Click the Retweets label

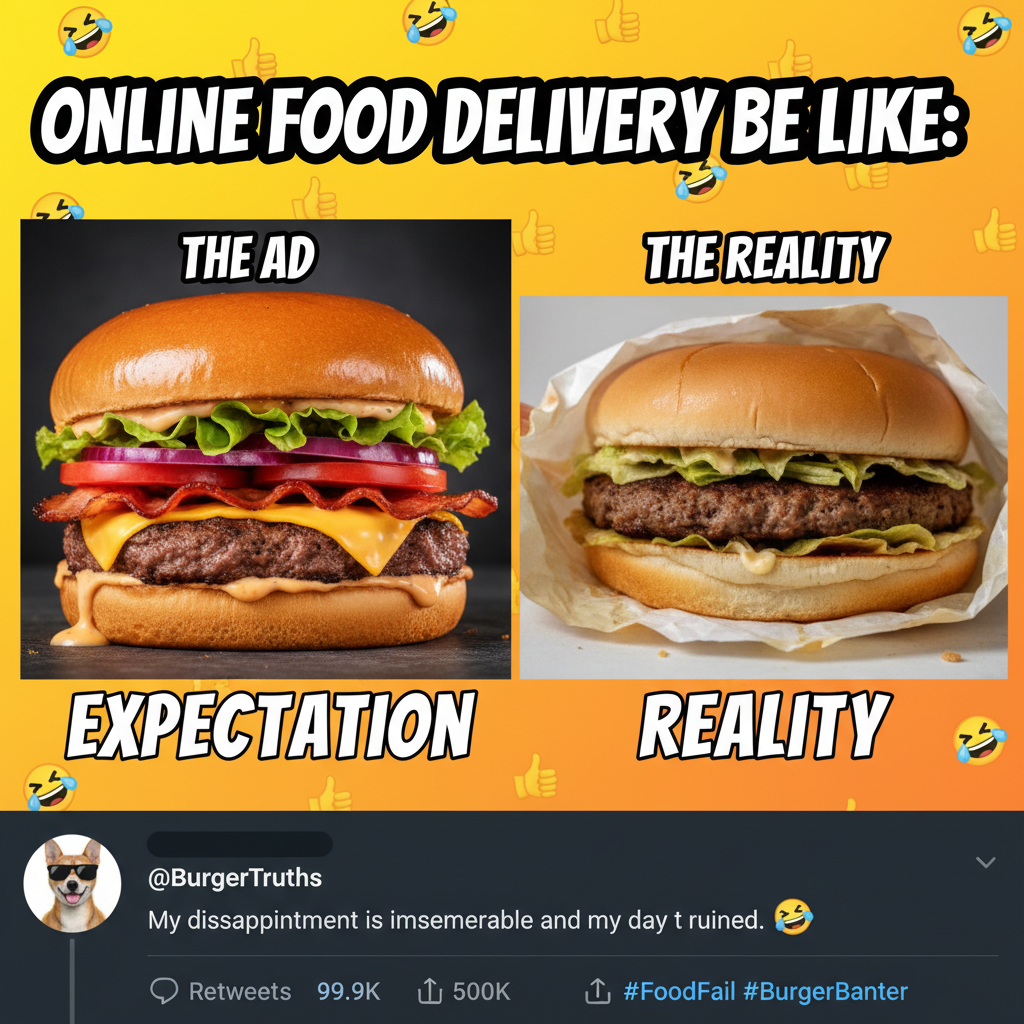(240, 991)
